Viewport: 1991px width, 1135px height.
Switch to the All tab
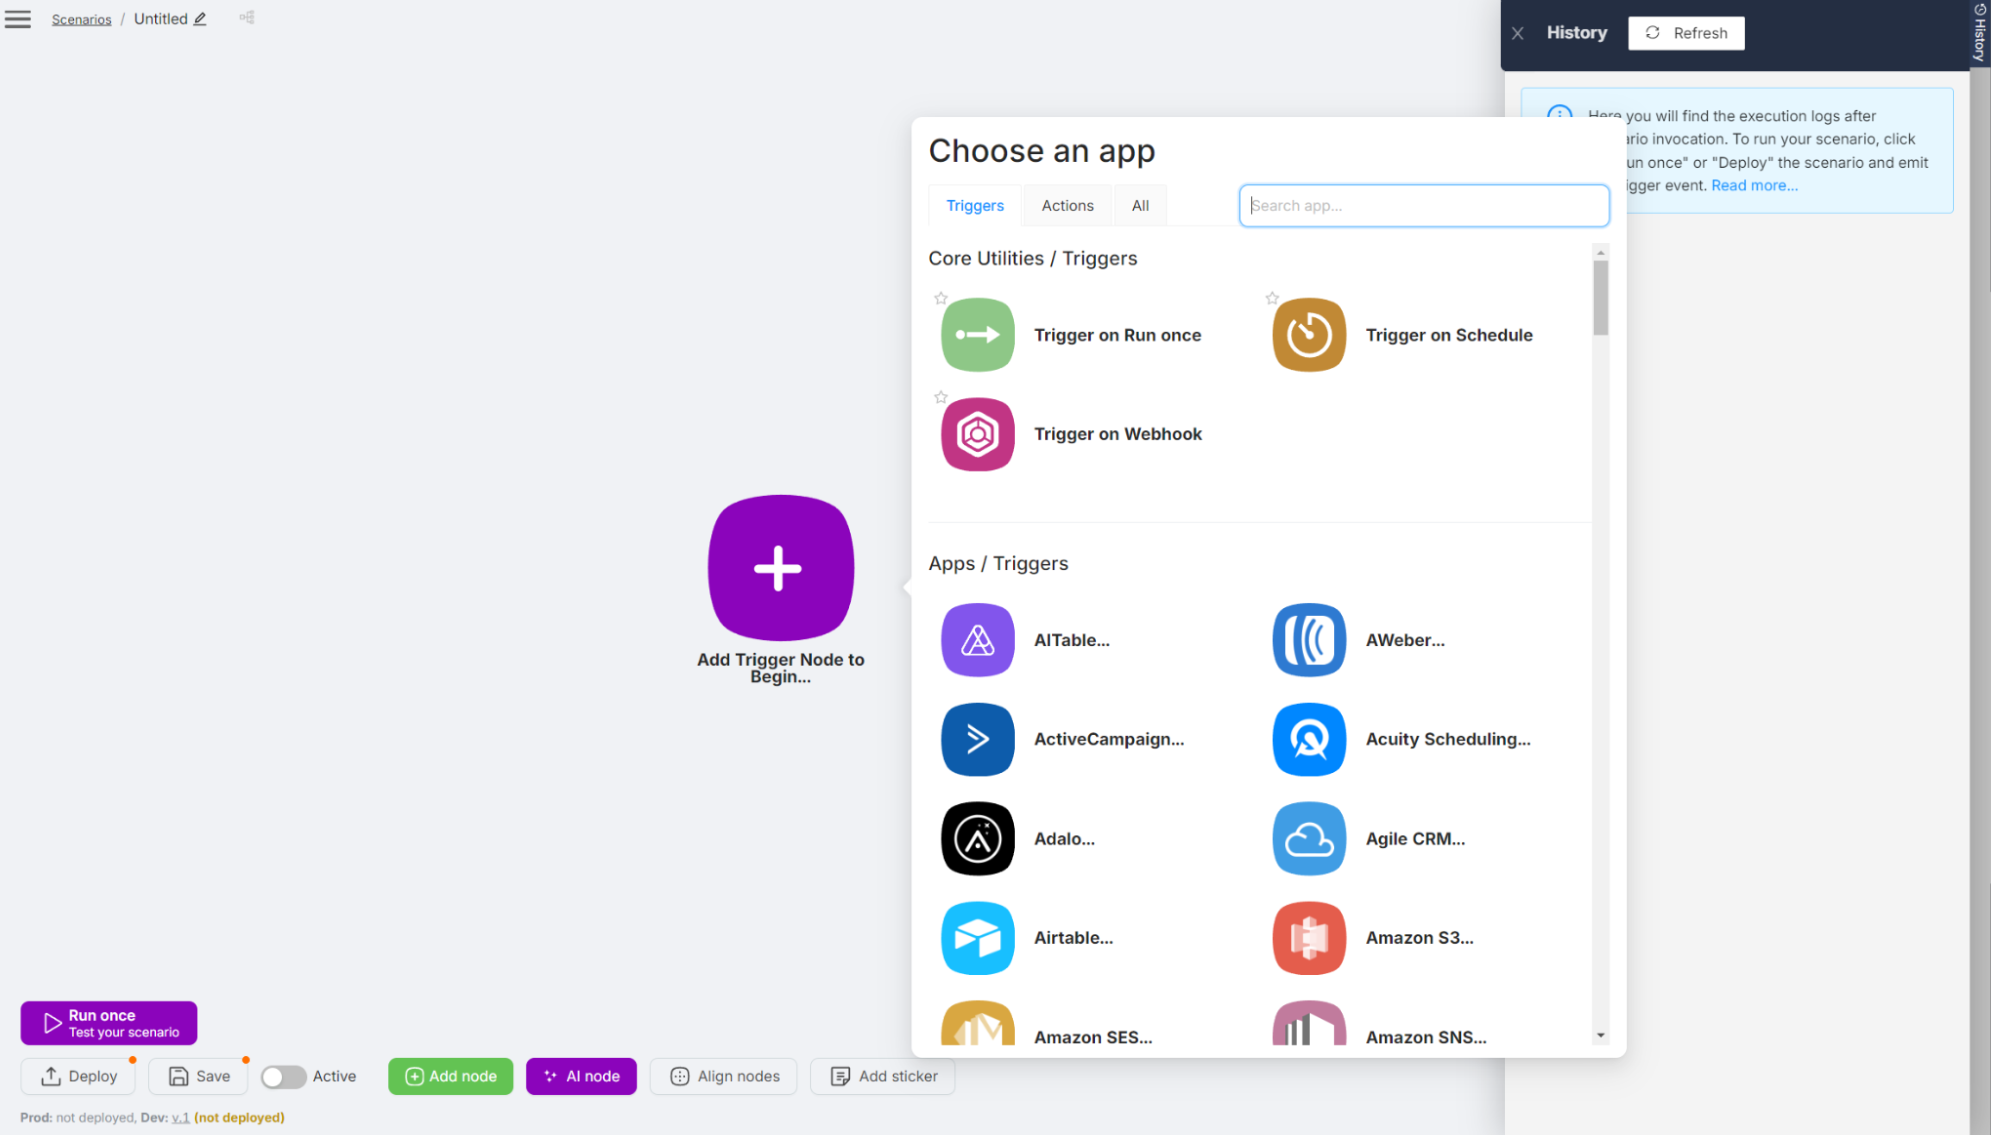[x=1140, y=205]
